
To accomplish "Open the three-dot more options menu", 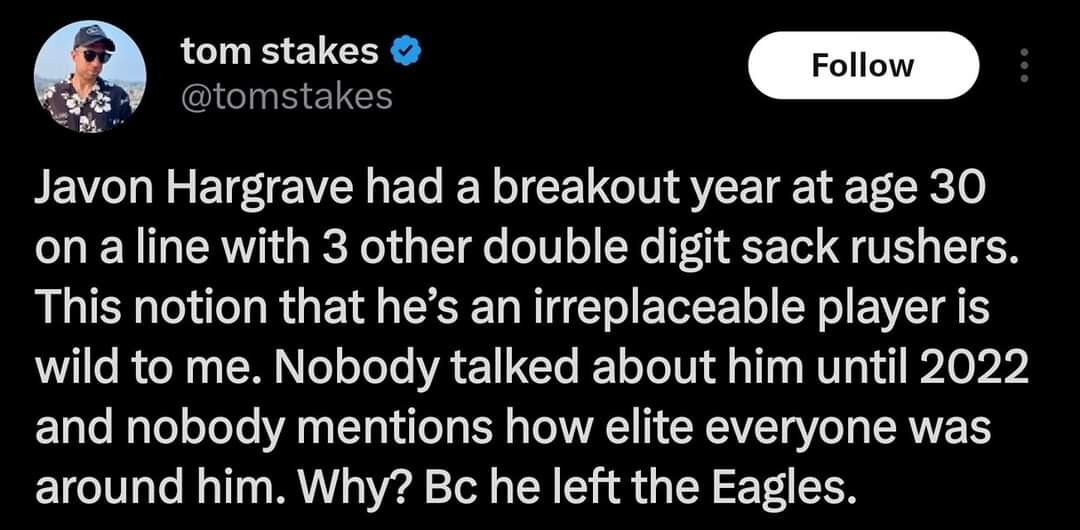I will click(1021, 65).
